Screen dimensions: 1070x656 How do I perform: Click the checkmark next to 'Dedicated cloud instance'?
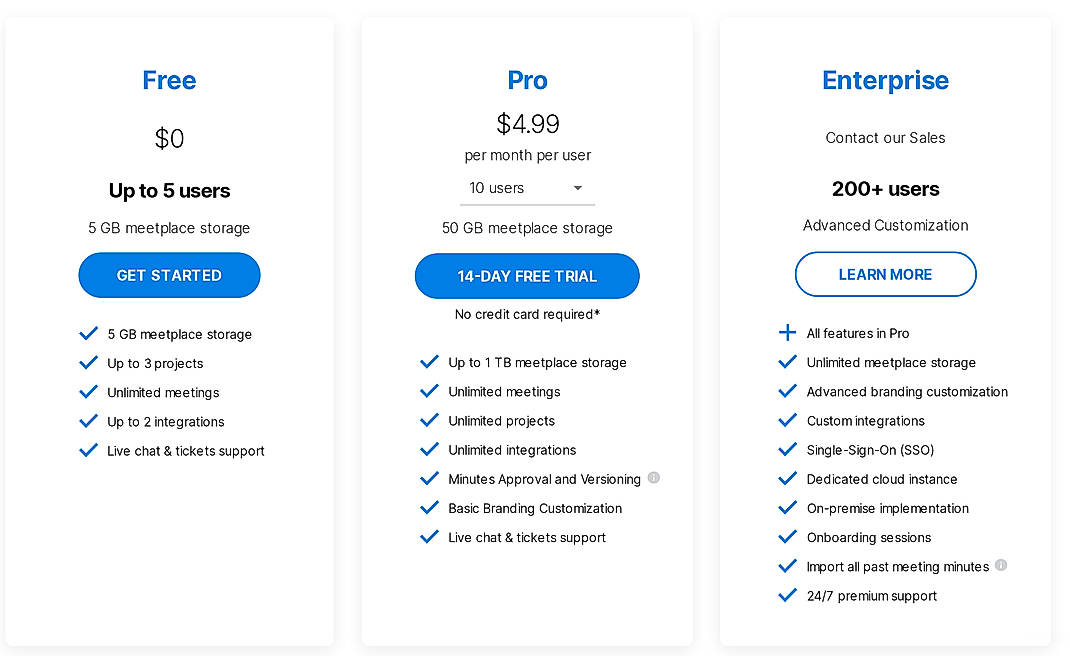click(x=787, y=479)
